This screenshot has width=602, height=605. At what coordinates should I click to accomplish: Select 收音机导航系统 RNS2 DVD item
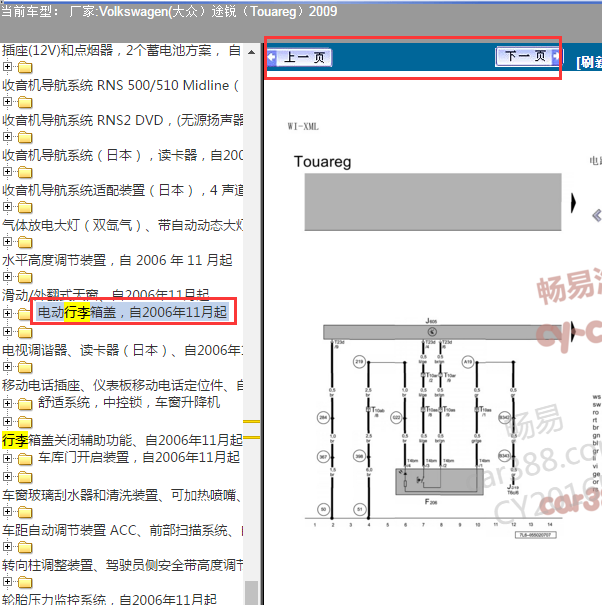tap(122, 120)
